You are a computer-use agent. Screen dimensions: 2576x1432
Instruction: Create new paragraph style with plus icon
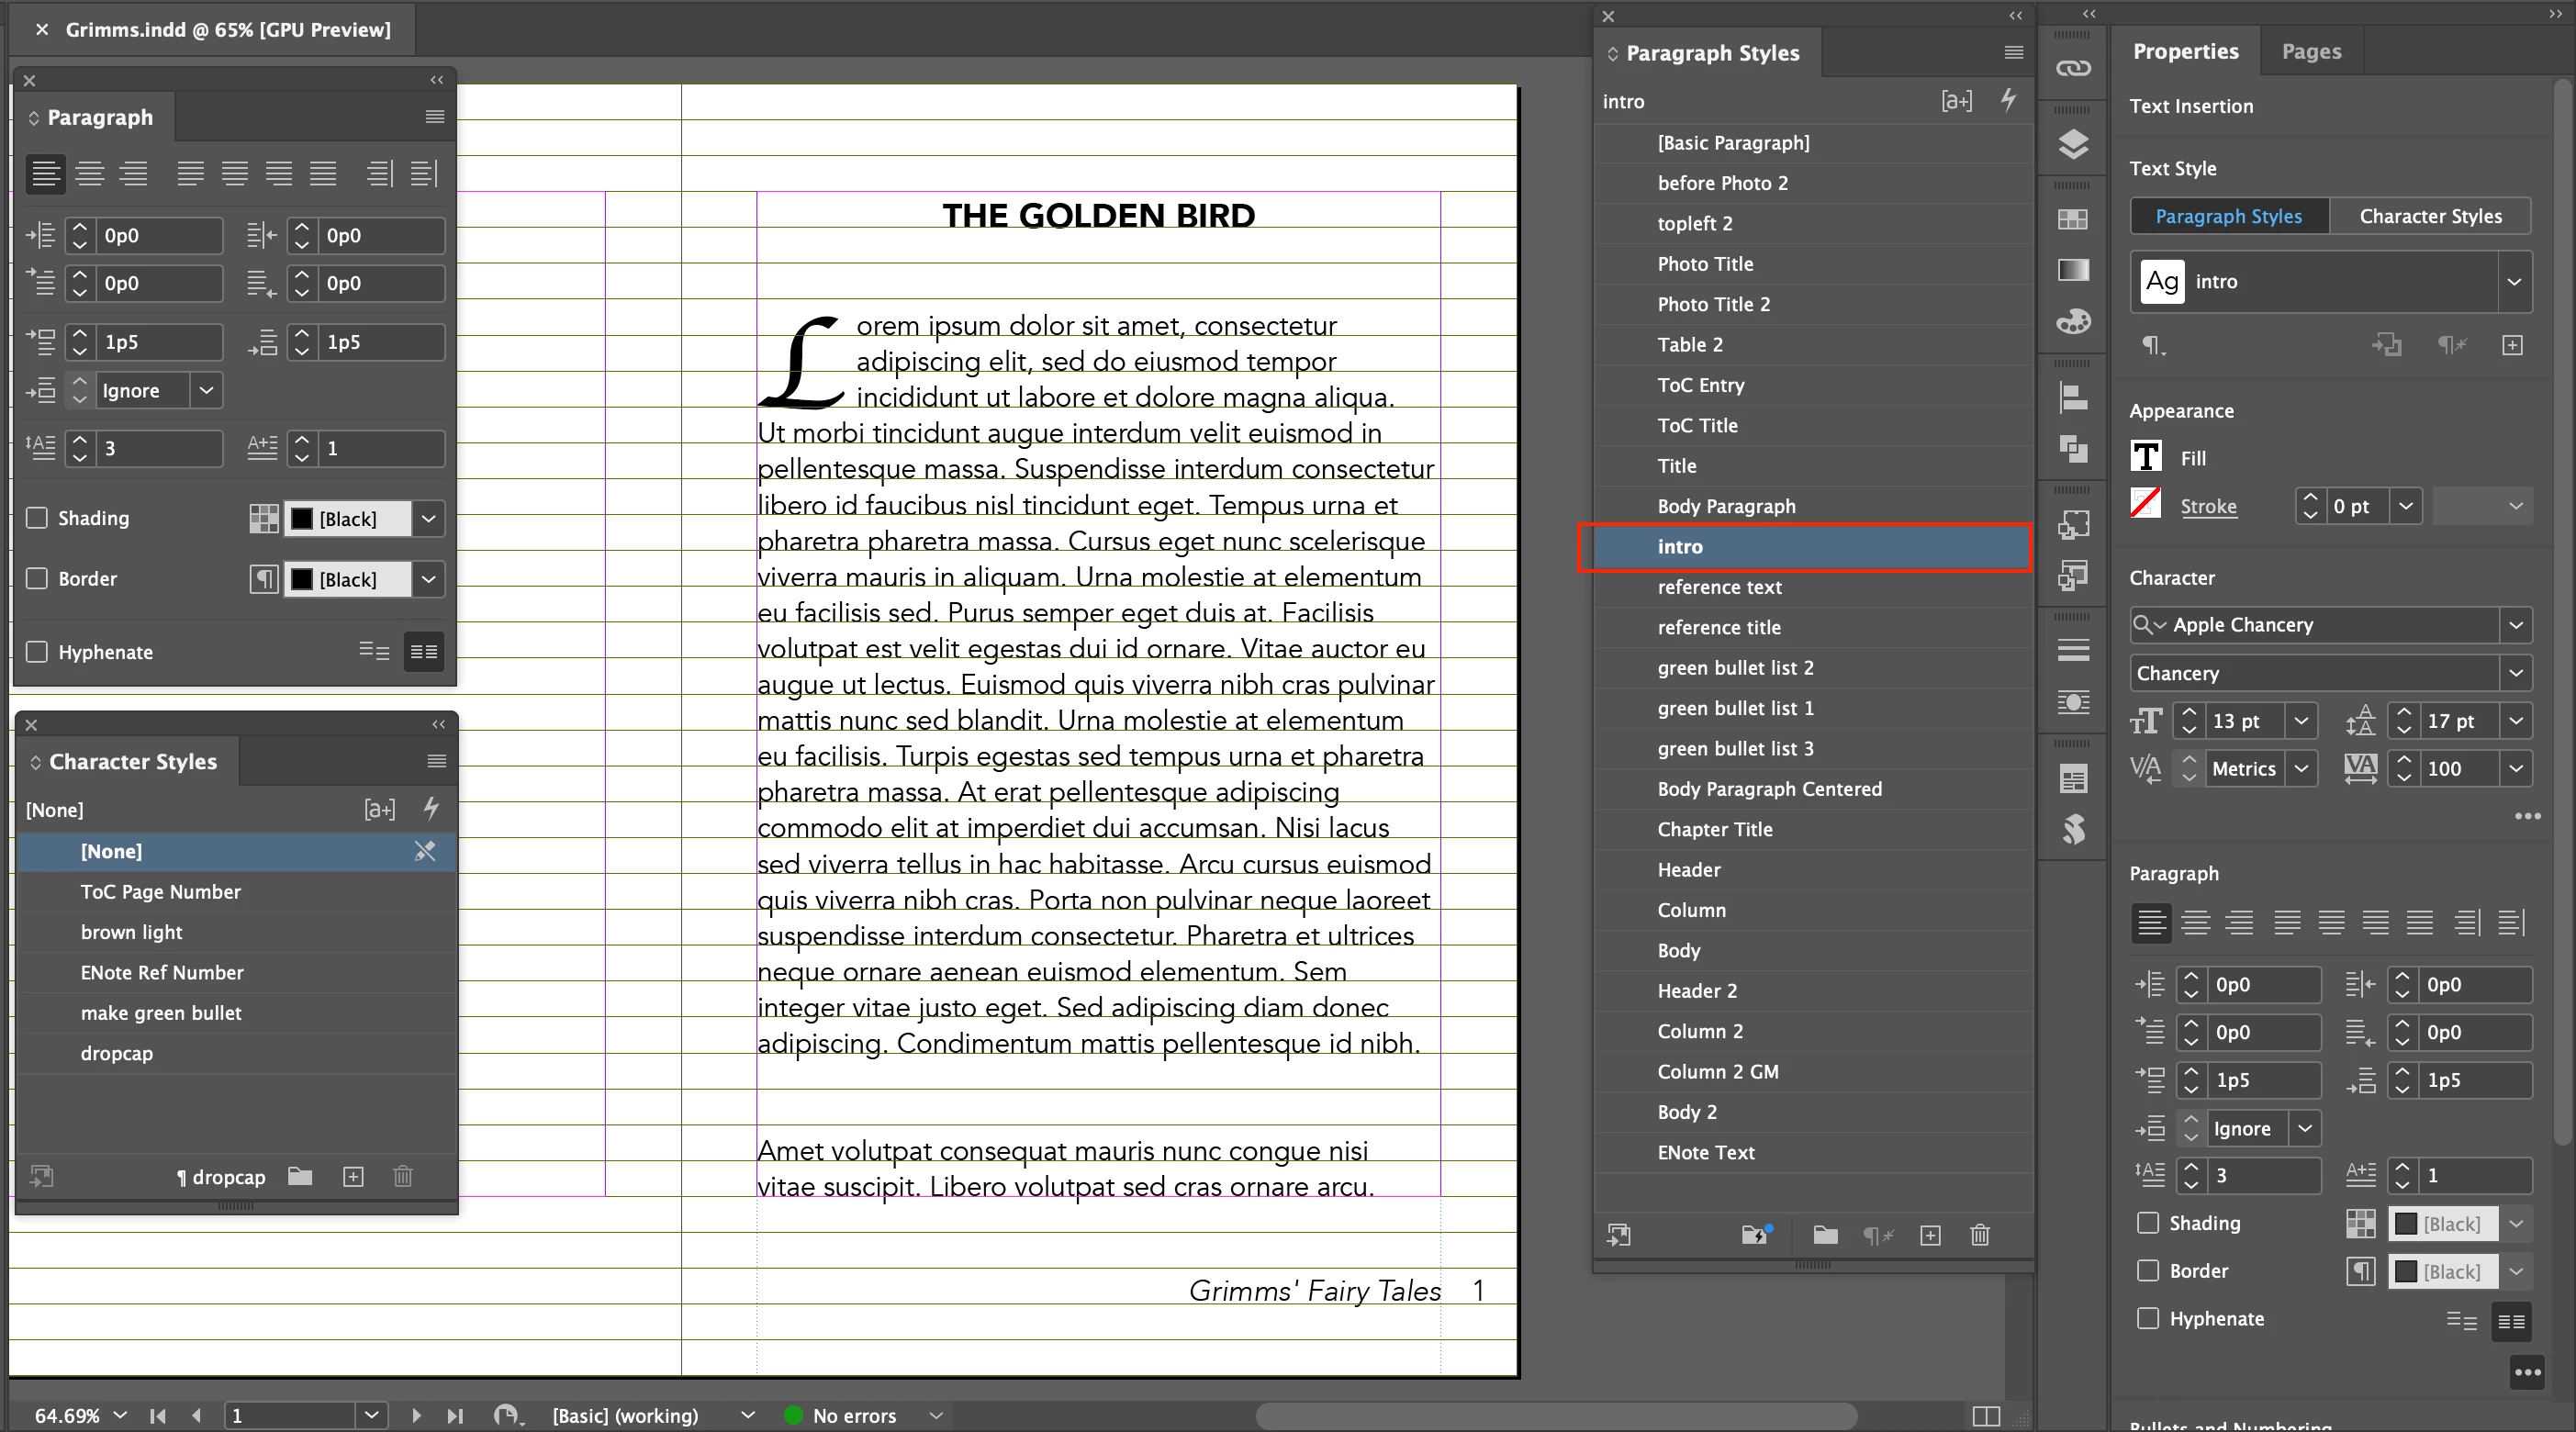pos(1930,1235)
